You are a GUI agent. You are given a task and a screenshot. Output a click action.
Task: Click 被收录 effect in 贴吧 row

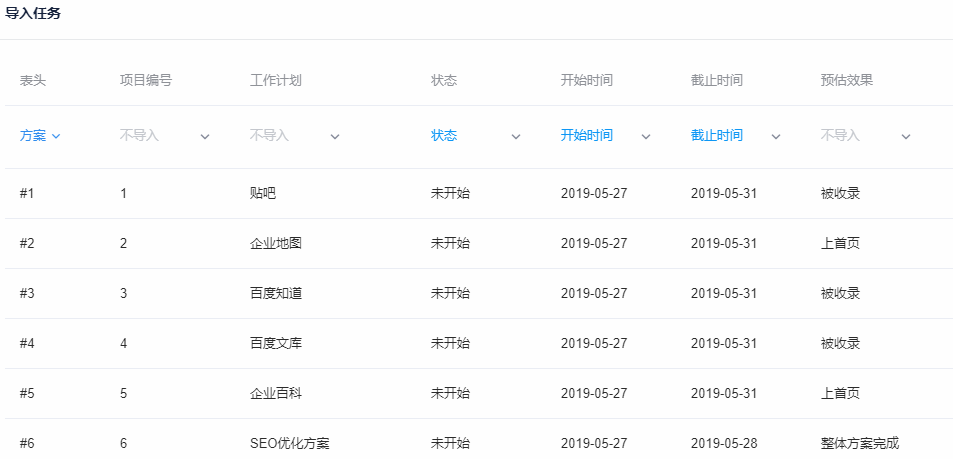point(841,194)
